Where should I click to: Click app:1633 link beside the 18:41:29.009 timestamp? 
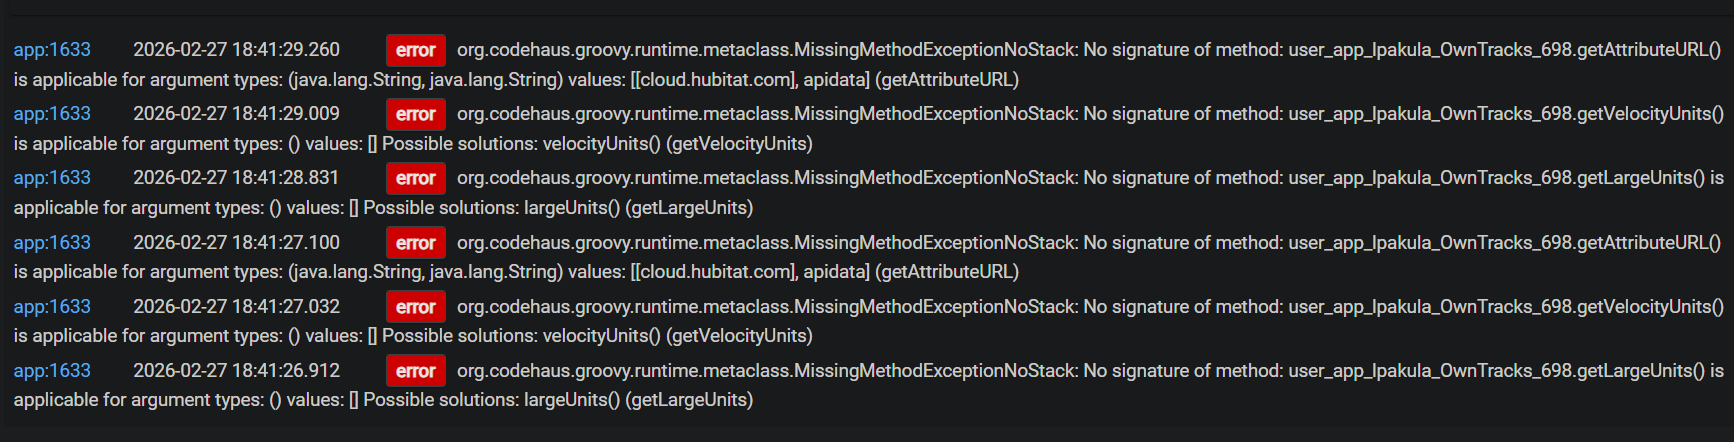pyautogui.click(x=52, y=114)
